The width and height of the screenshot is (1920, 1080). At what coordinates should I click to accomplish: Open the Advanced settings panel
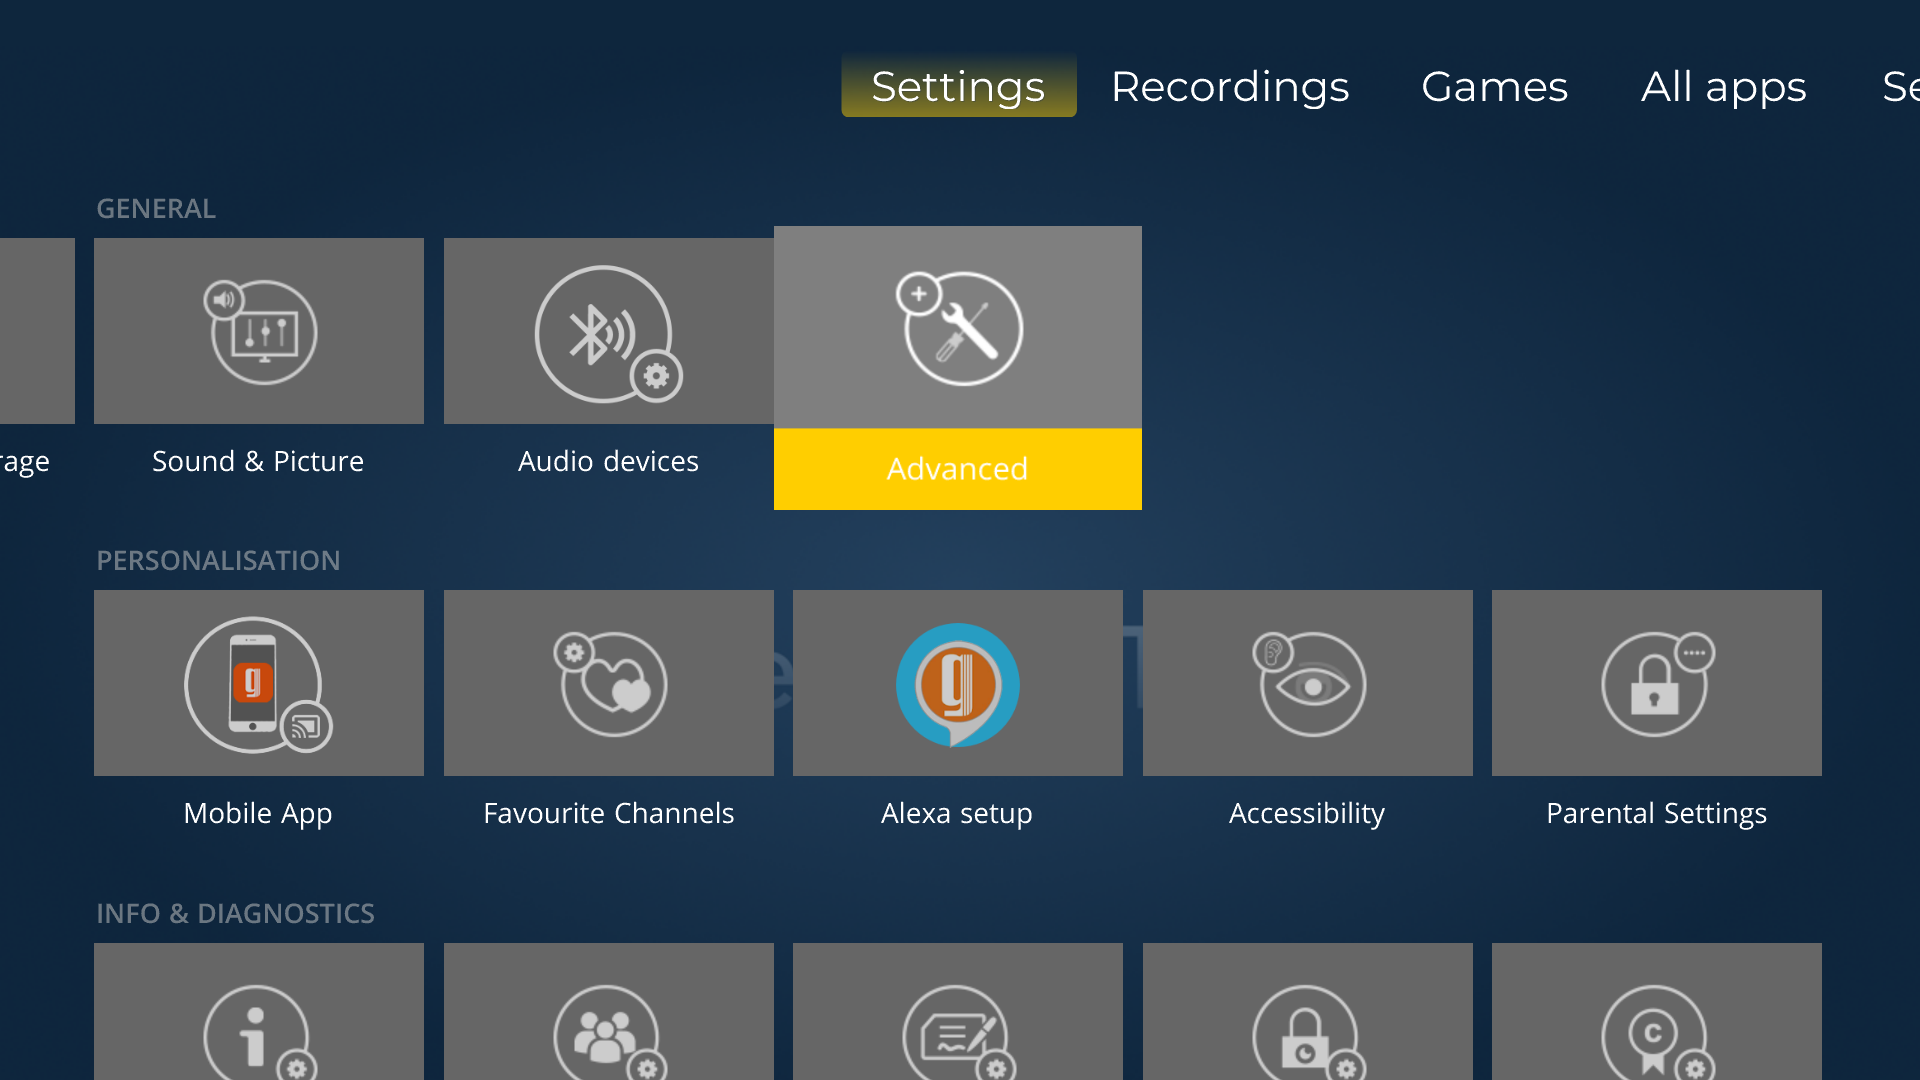click(x=957, y=368)
